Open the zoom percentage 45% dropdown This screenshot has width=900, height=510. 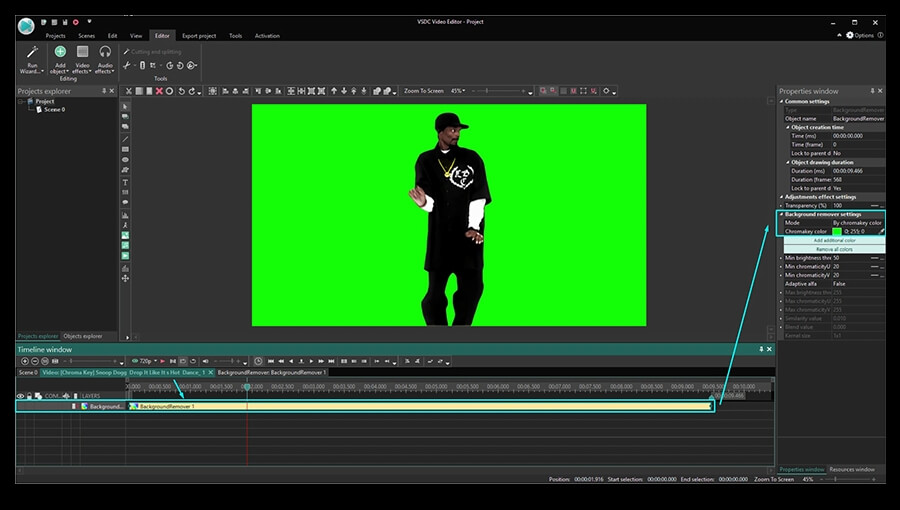pyautogui.click(x=458, y=91)
